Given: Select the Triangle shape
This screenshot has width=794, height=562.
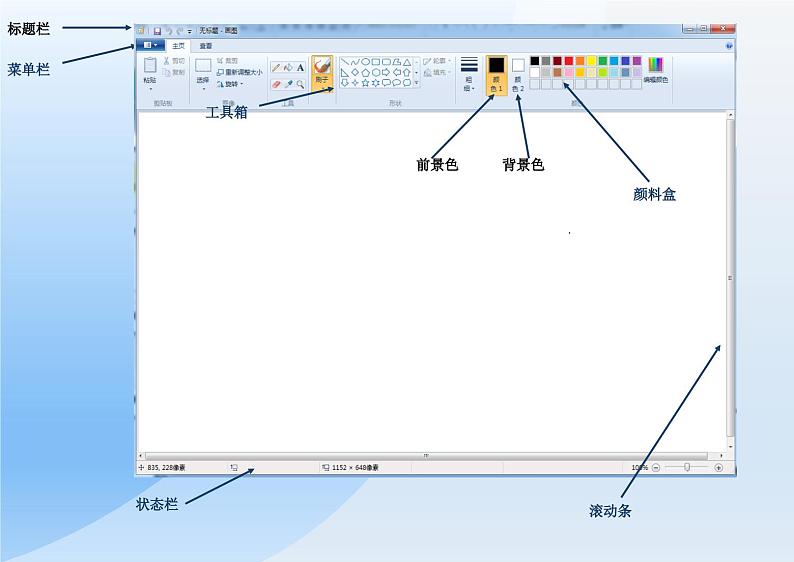Looking at the screenshot, I should tap(407, 62).
